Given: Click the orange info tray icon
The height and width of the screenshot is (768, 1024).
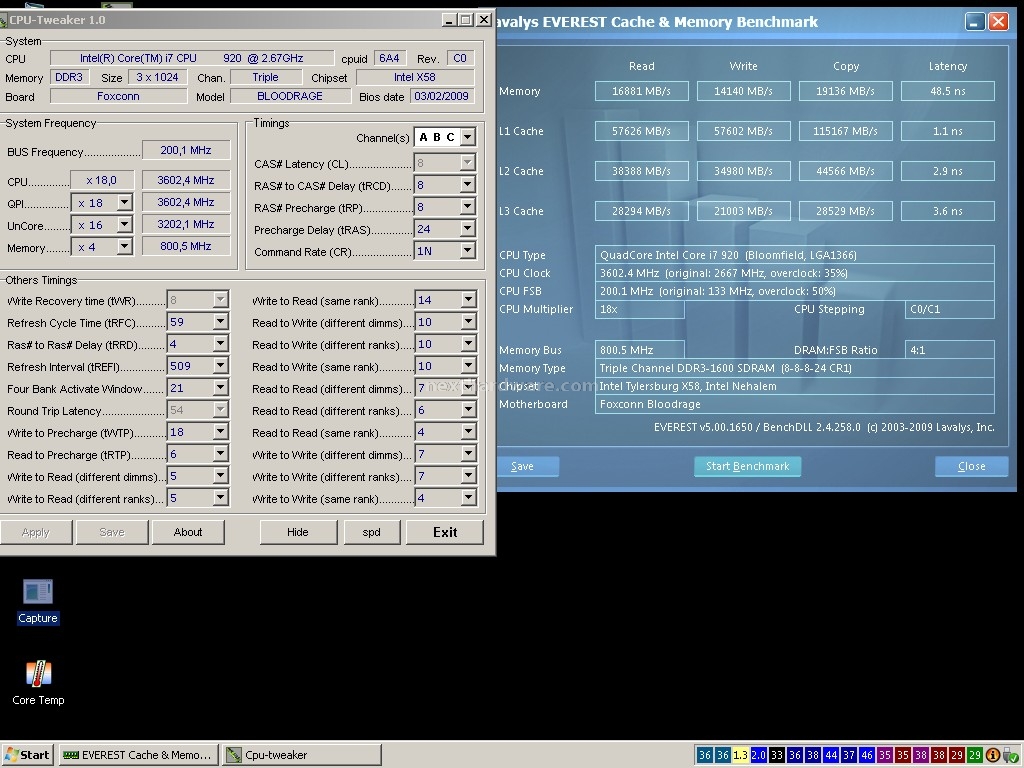Looking at the screenshot, I should pos(993,755).
